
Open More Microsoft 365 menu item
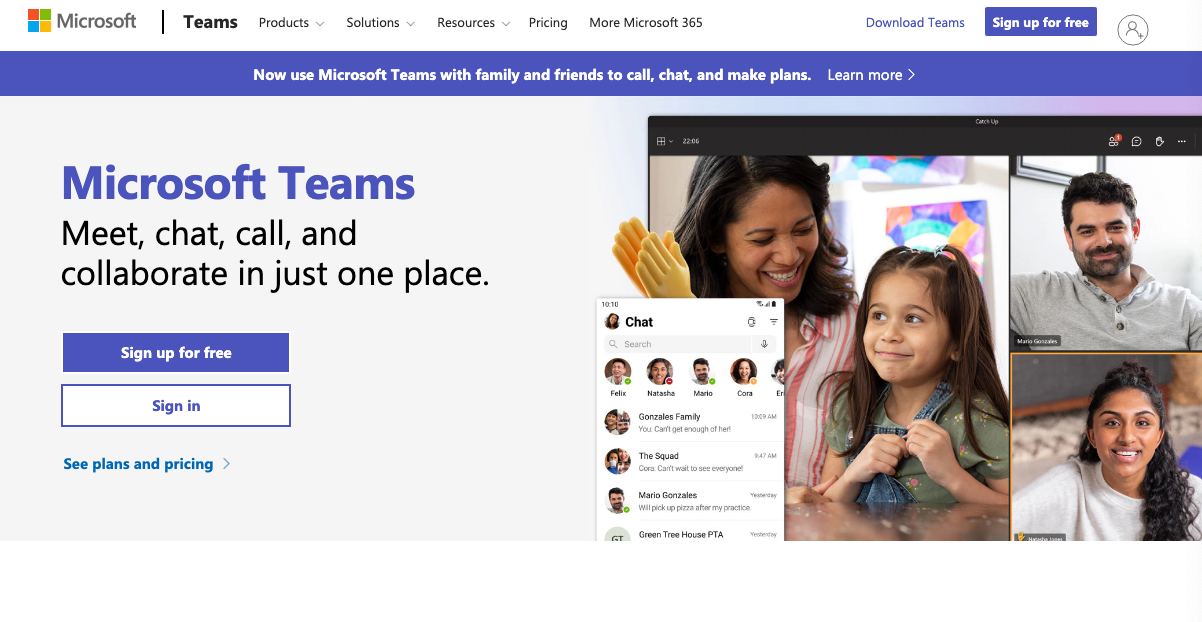click(x=645, y=23)
